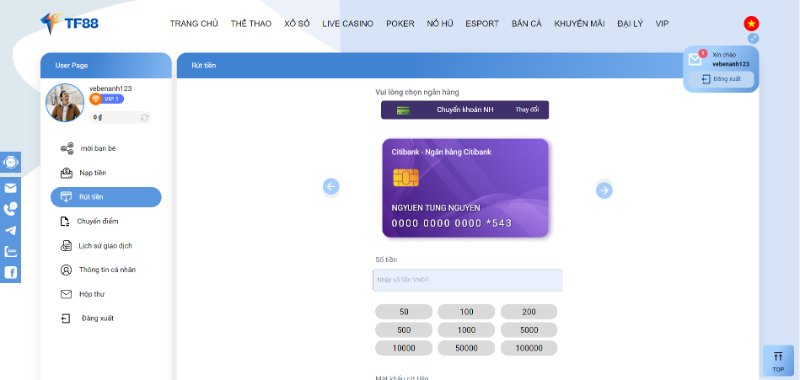800x380 pixels.
Task: Click the small expand icon below the flag
Action: coord(753,38)
